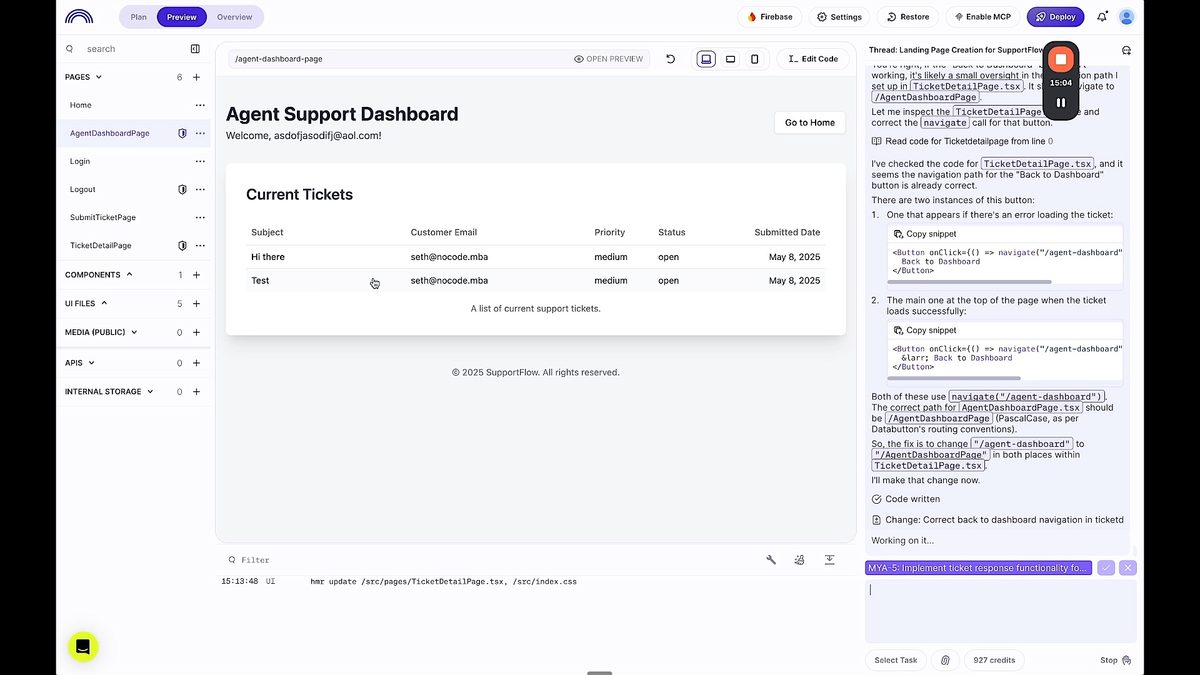Screen dimensions: 1200x675
Task: Open options menu for Login page
Action: pyautogui.click(x=200, y=161)
